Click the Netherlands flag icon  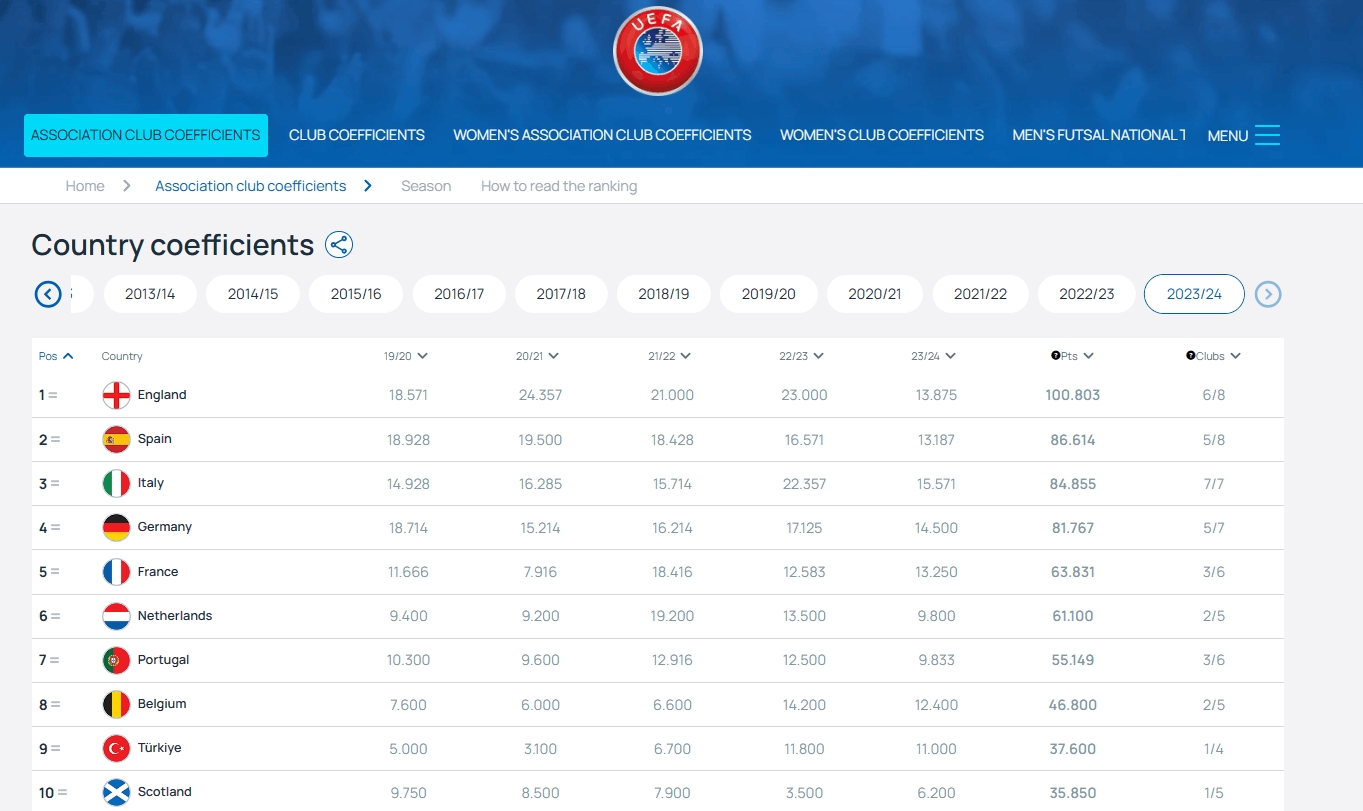coord(116,616)
